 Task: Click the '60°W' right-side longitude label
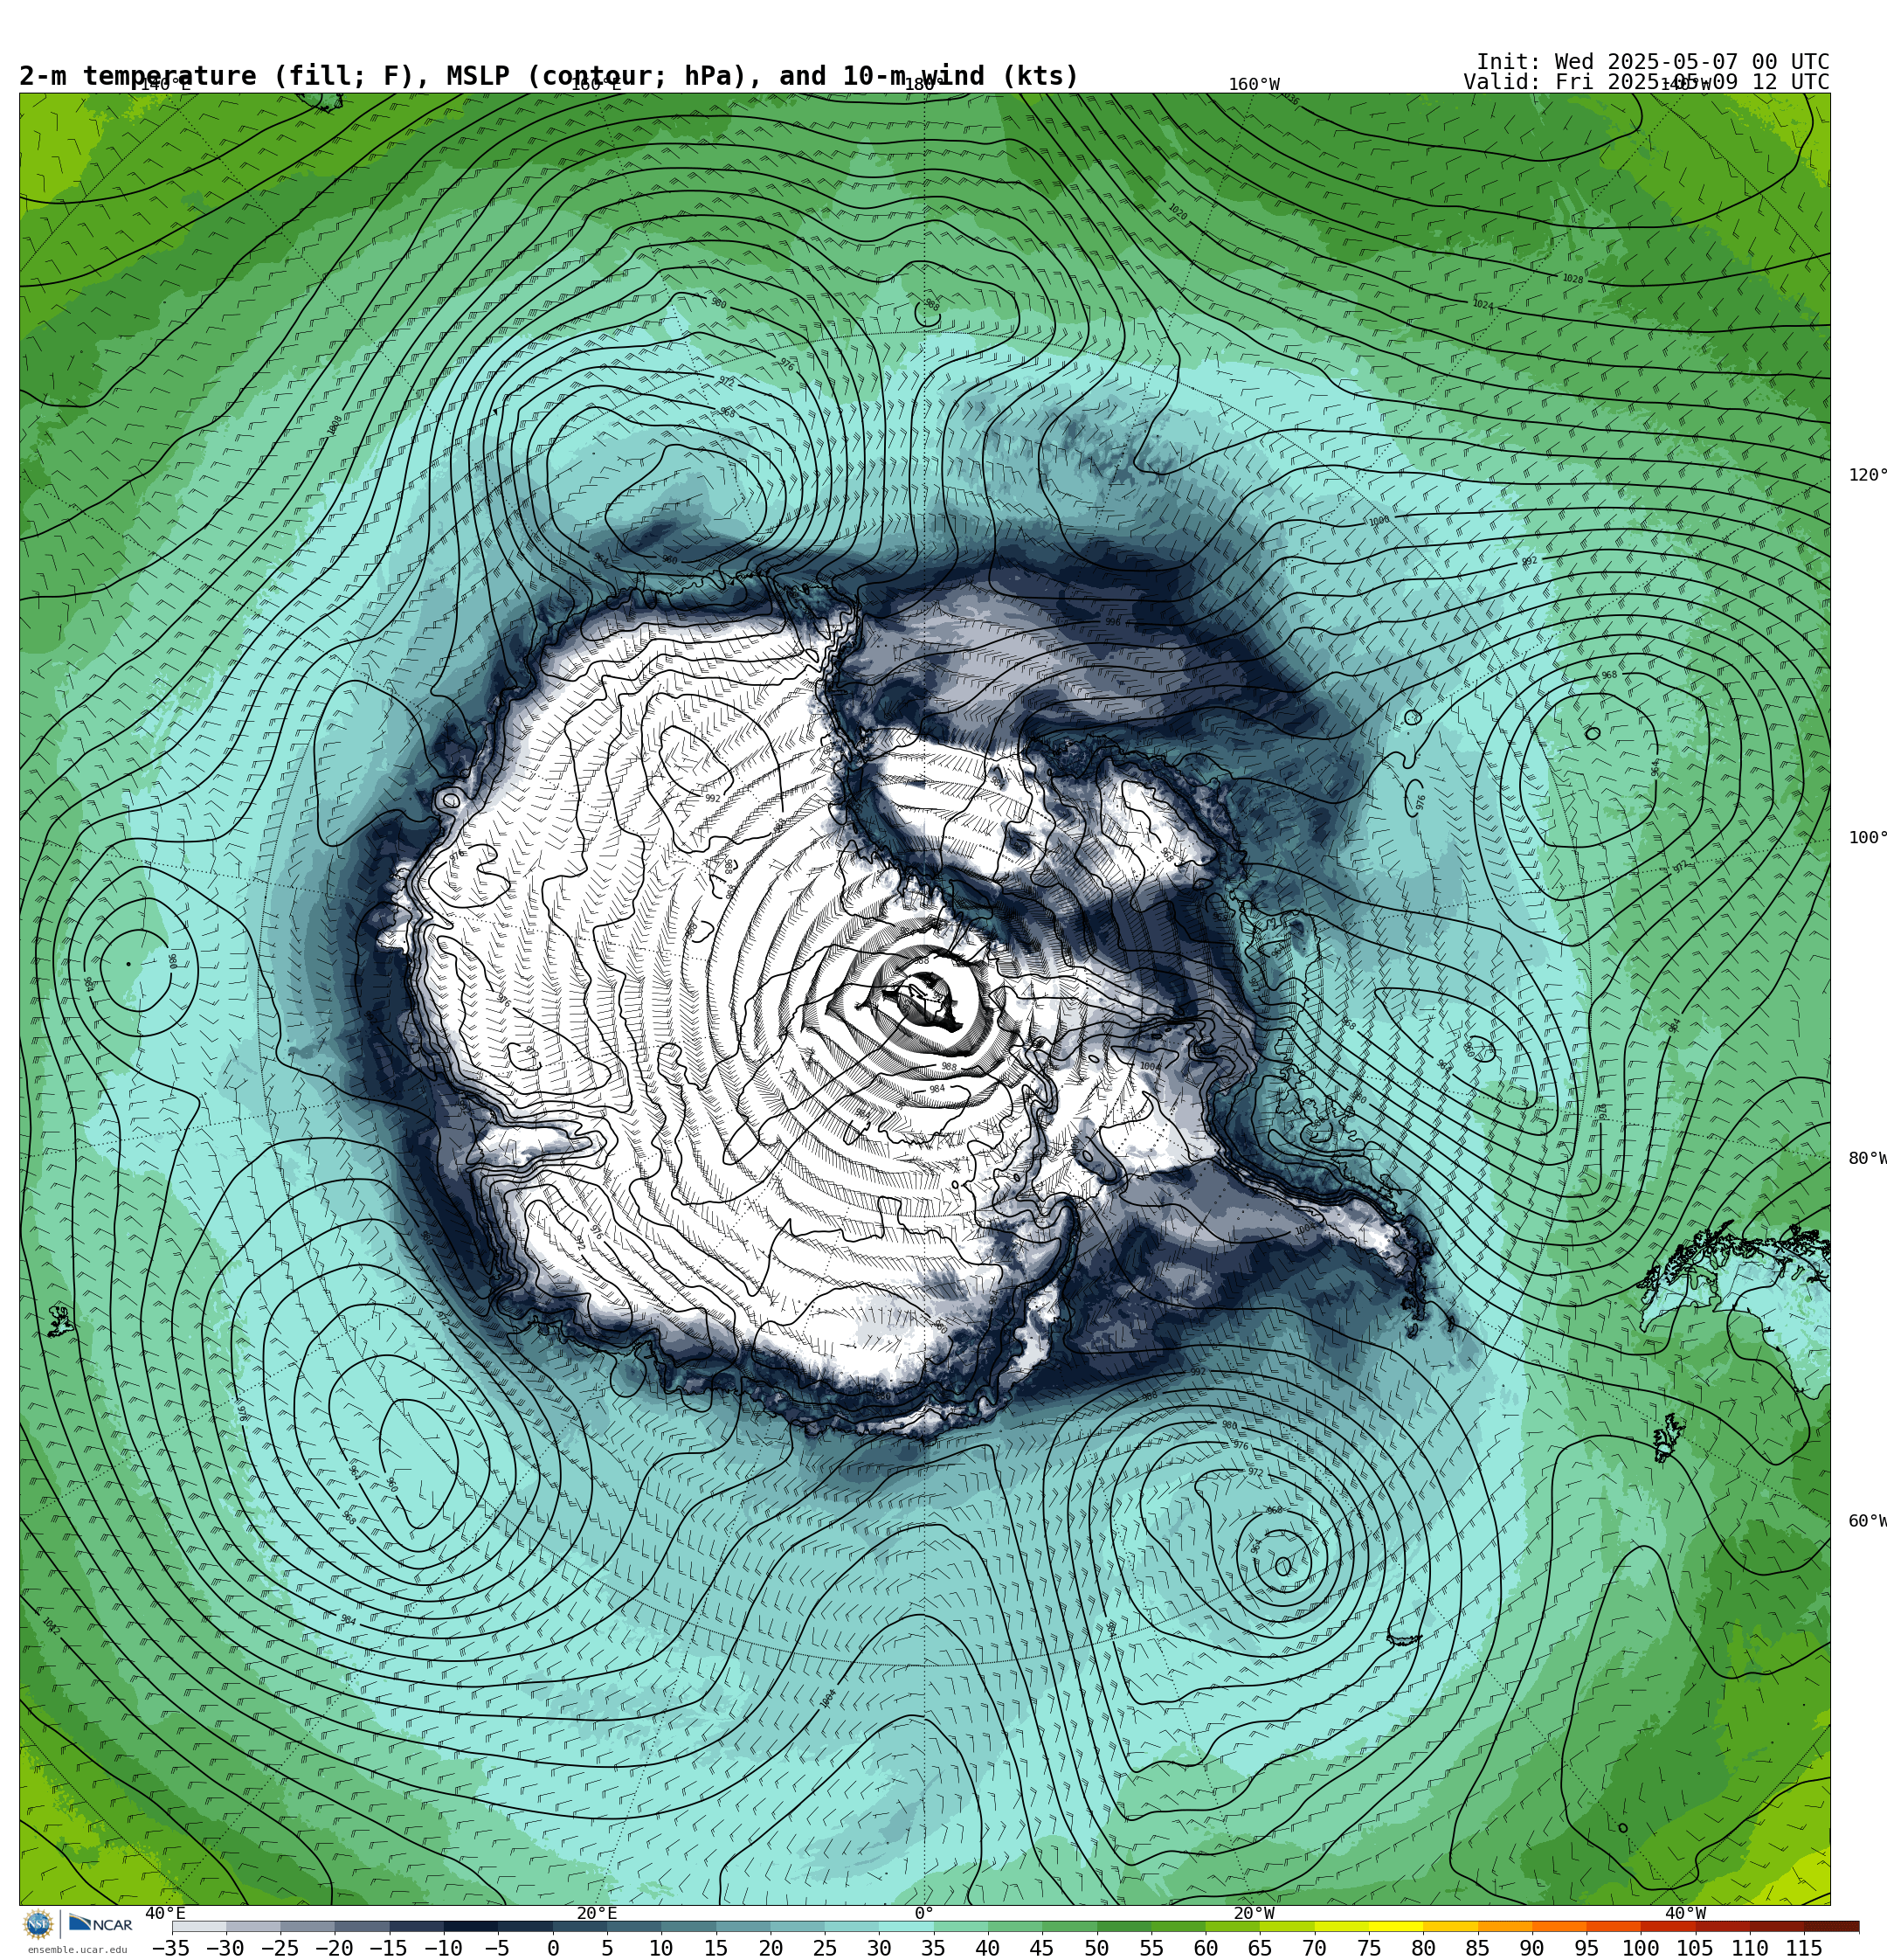tap(1867, 1521)
